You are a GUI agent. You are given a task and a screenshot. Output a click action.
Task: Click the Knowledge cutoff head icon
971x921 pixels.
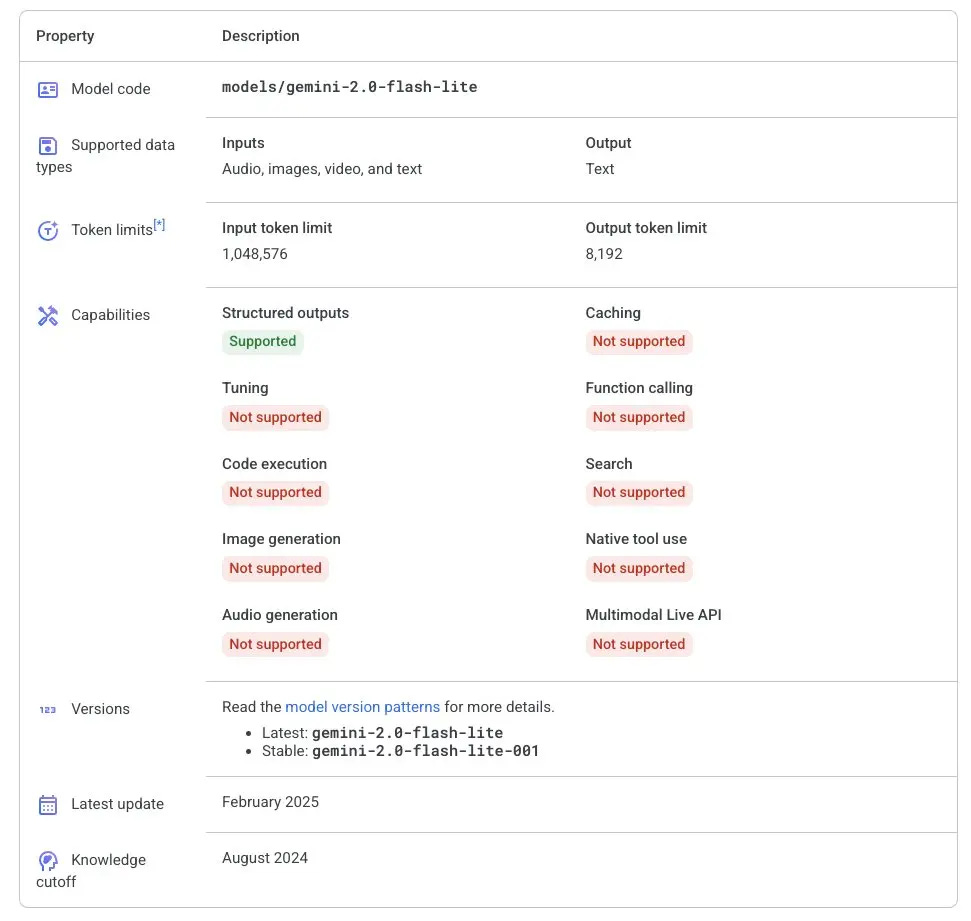click(48, 861)
